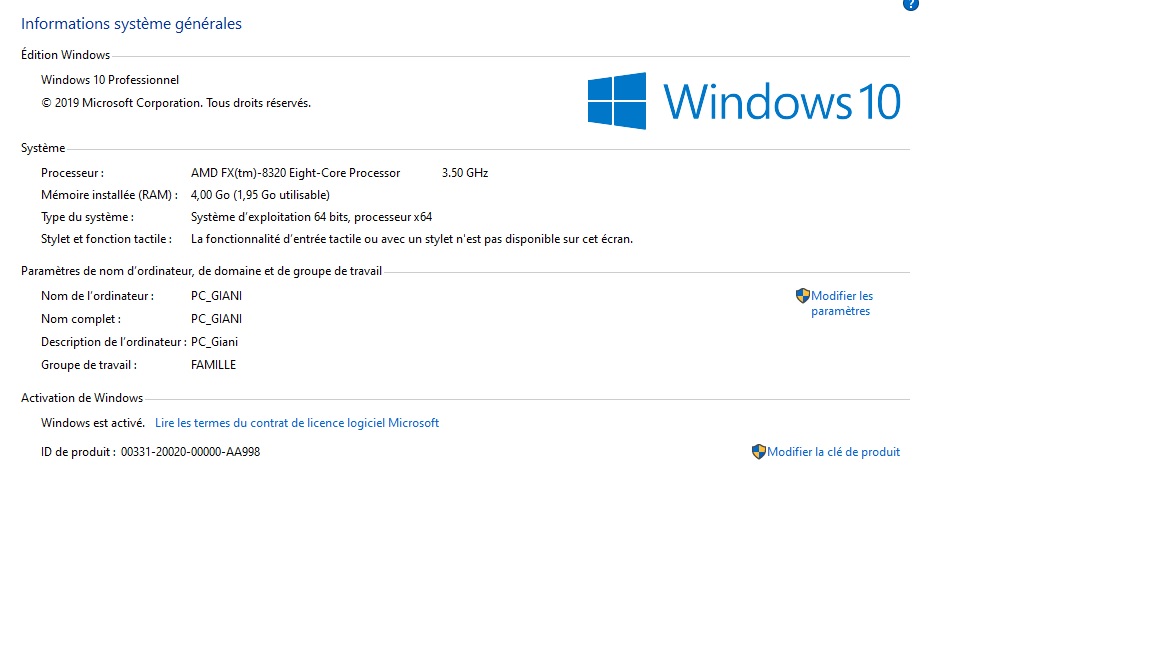Select the PC_Giani description value
Viewport: 1152px width, 648px height.
215,342
